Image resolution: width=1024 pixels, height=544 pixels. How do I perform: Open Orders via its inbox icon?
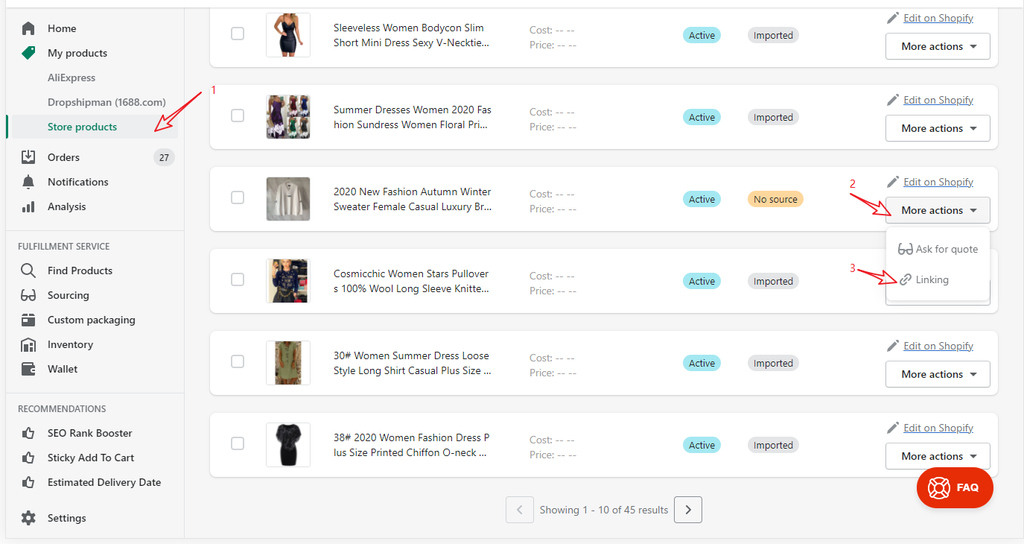28,157
